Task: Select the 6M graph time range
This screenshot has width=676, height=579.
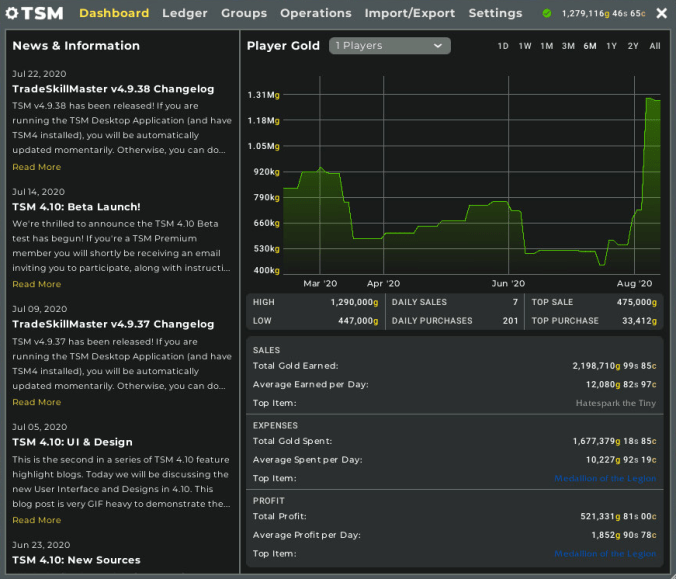Action: click(590, 46)
